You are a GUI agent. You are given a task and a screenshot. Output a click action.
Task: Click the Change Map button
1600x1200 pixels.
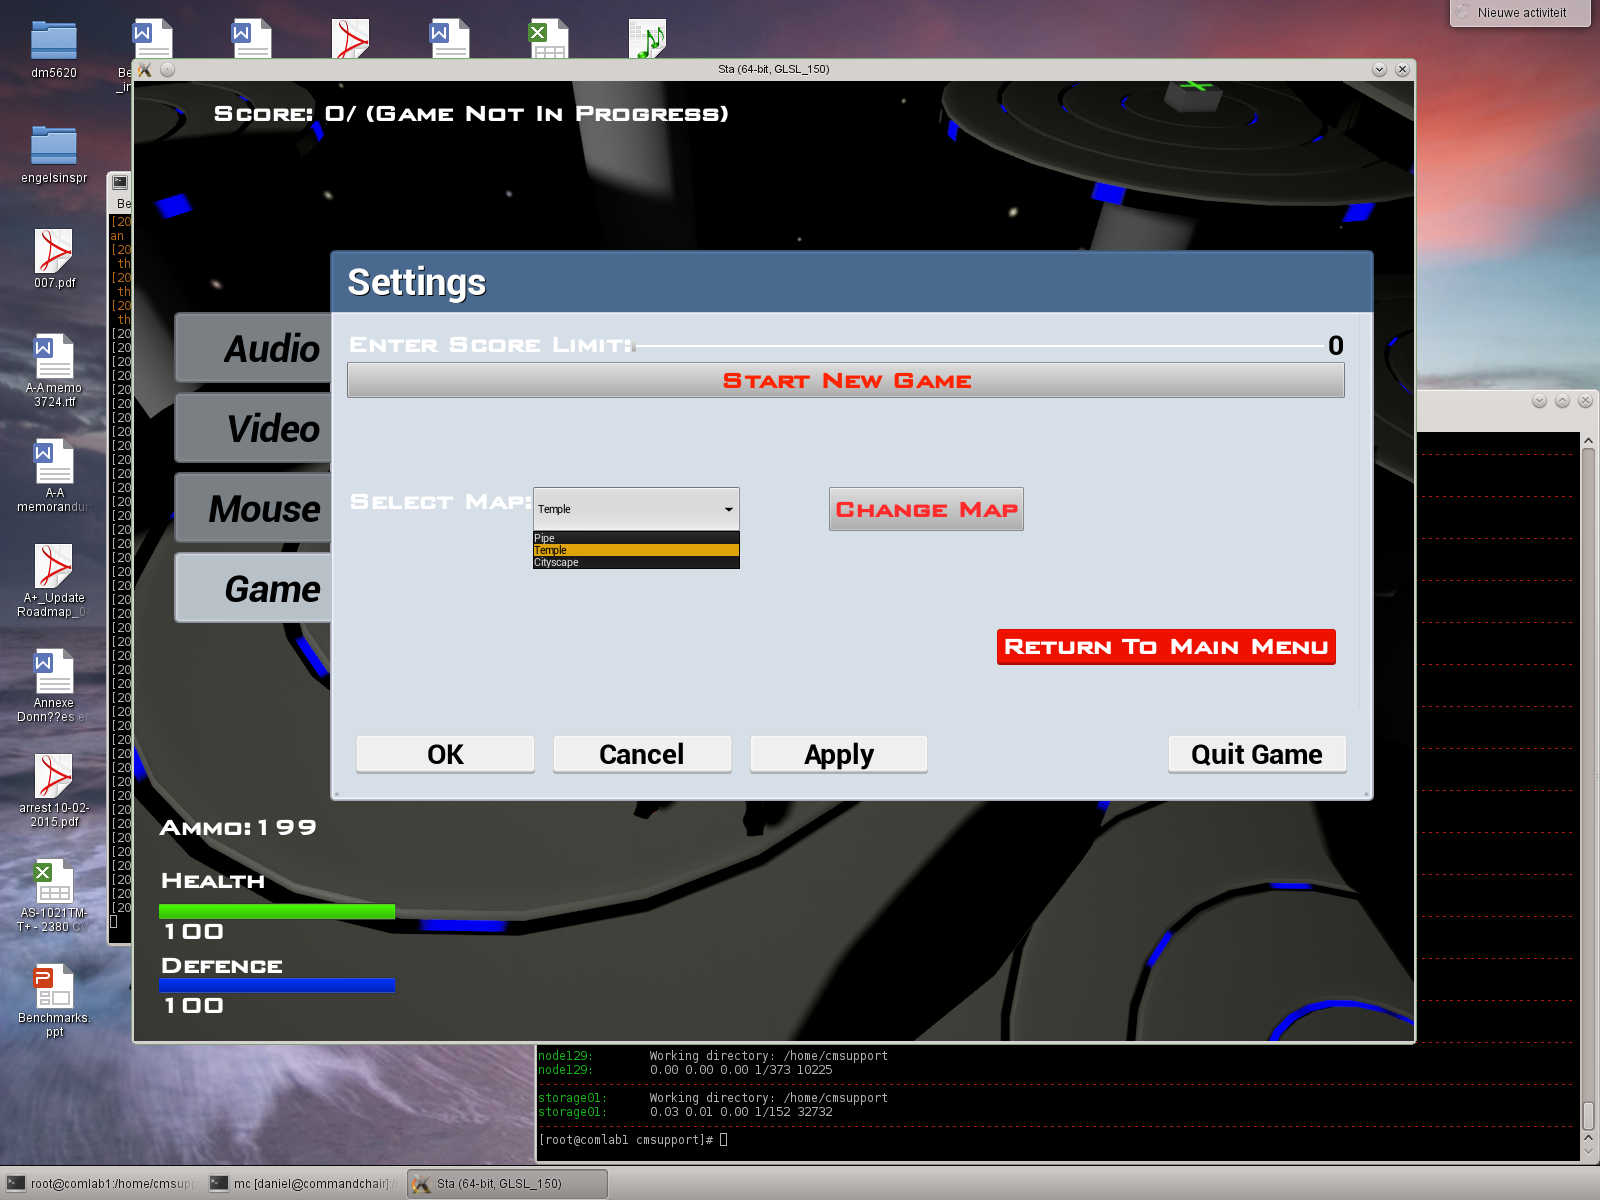(x=926, y=509)
